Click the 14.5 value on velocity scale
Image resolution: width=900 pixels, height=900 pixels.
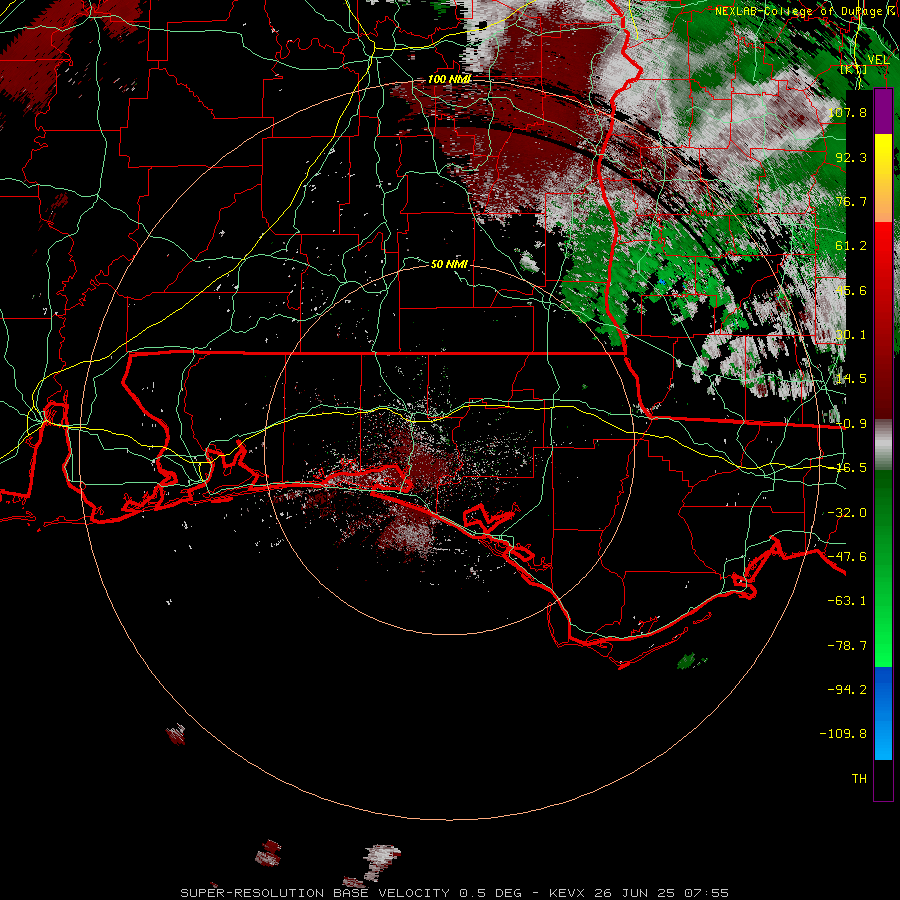851,379
